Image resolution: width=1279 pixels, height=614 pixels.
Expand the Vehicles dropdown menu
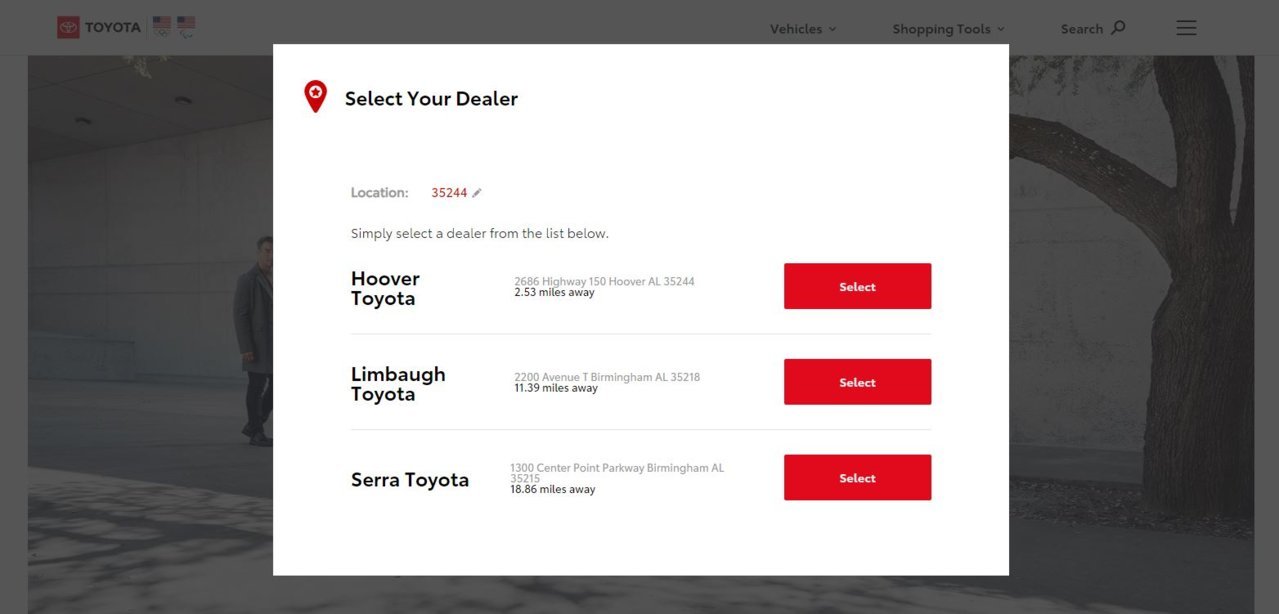(x=803, y=29)
